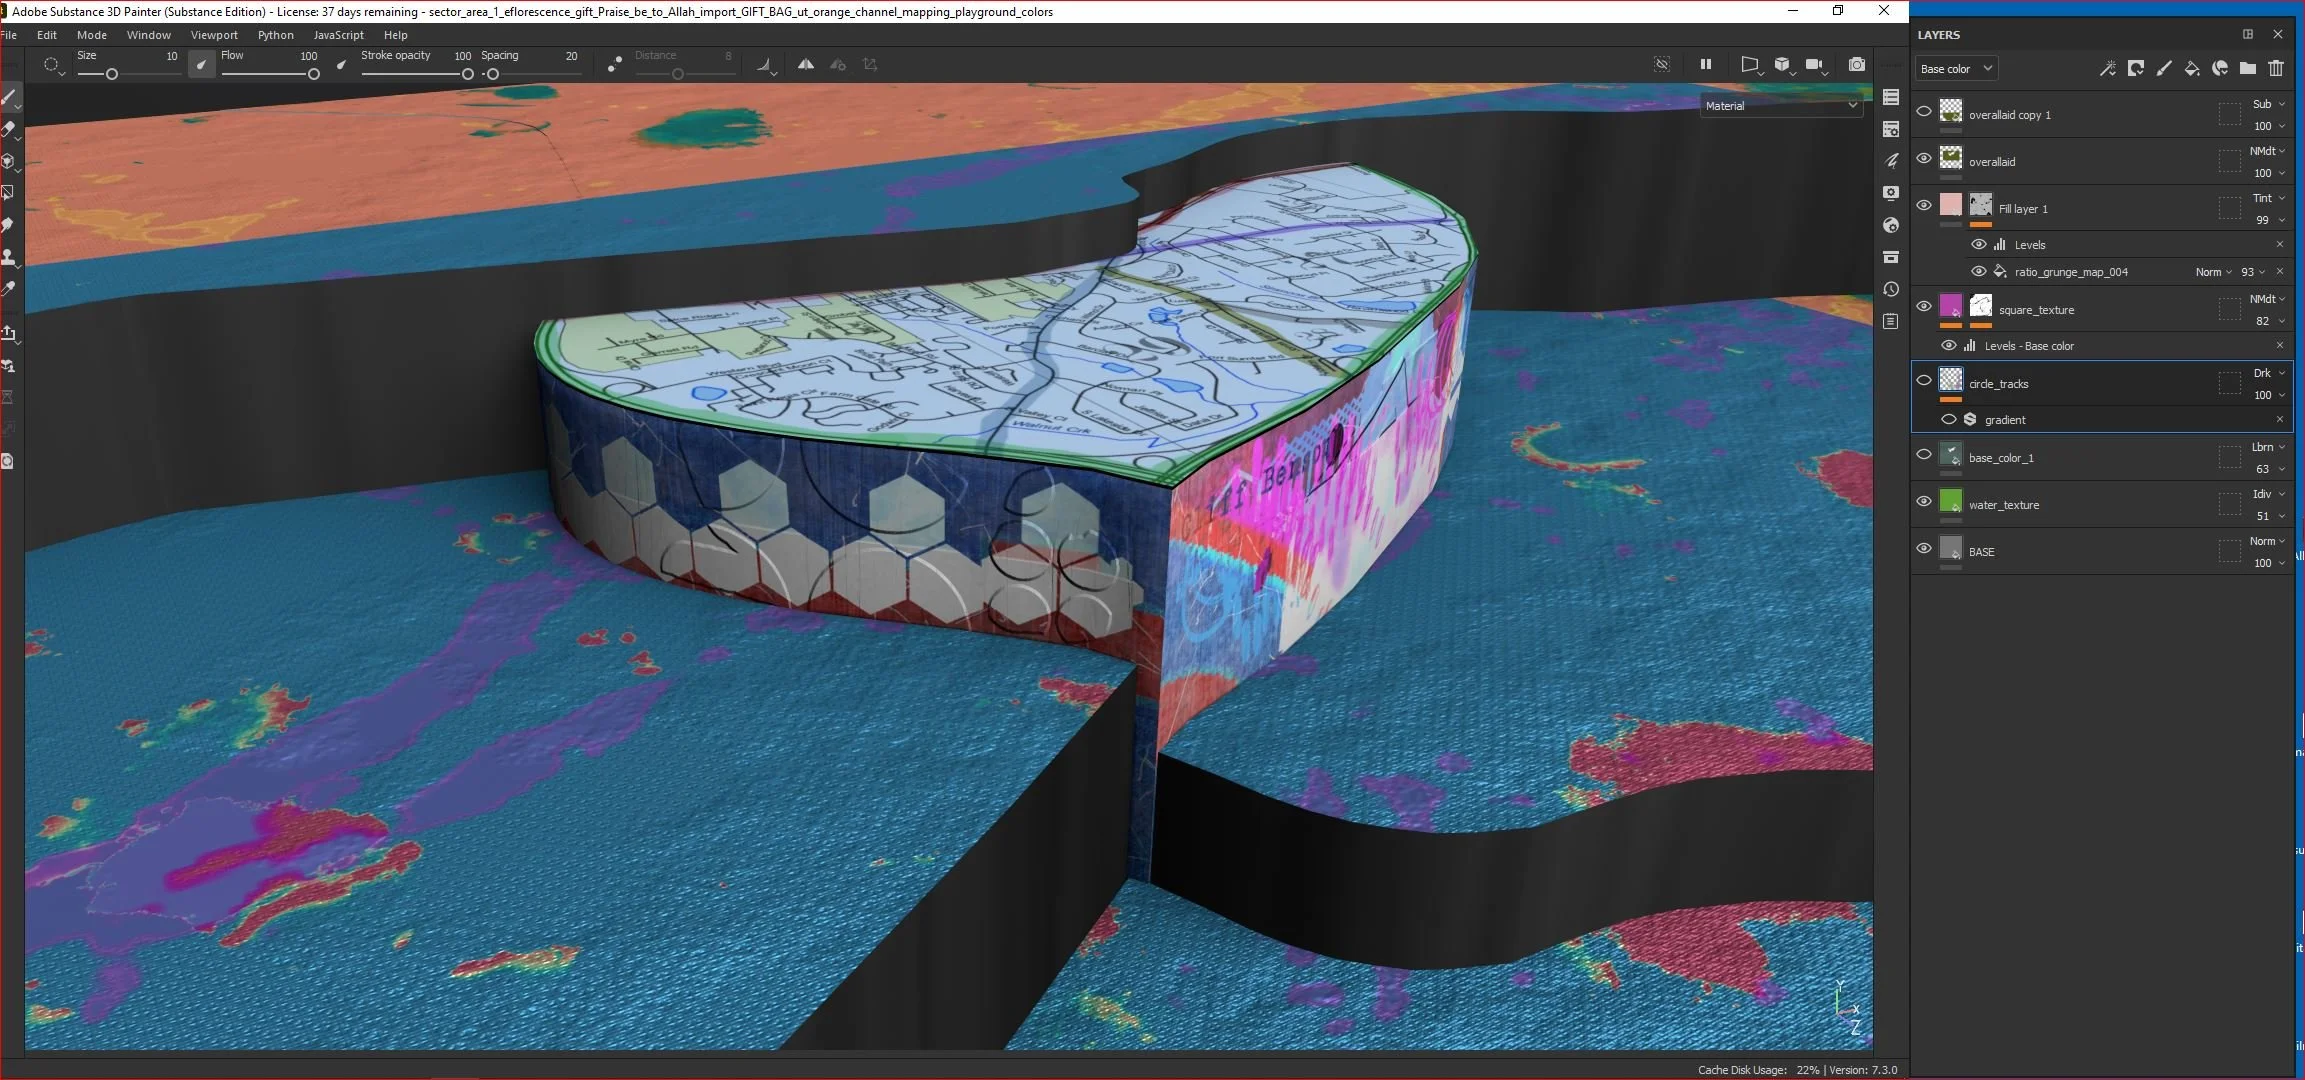The height and width of the screenshot is (1080, 2305).
Task: Add a folder group in Layers panel
Action: tap(2248, 69)
